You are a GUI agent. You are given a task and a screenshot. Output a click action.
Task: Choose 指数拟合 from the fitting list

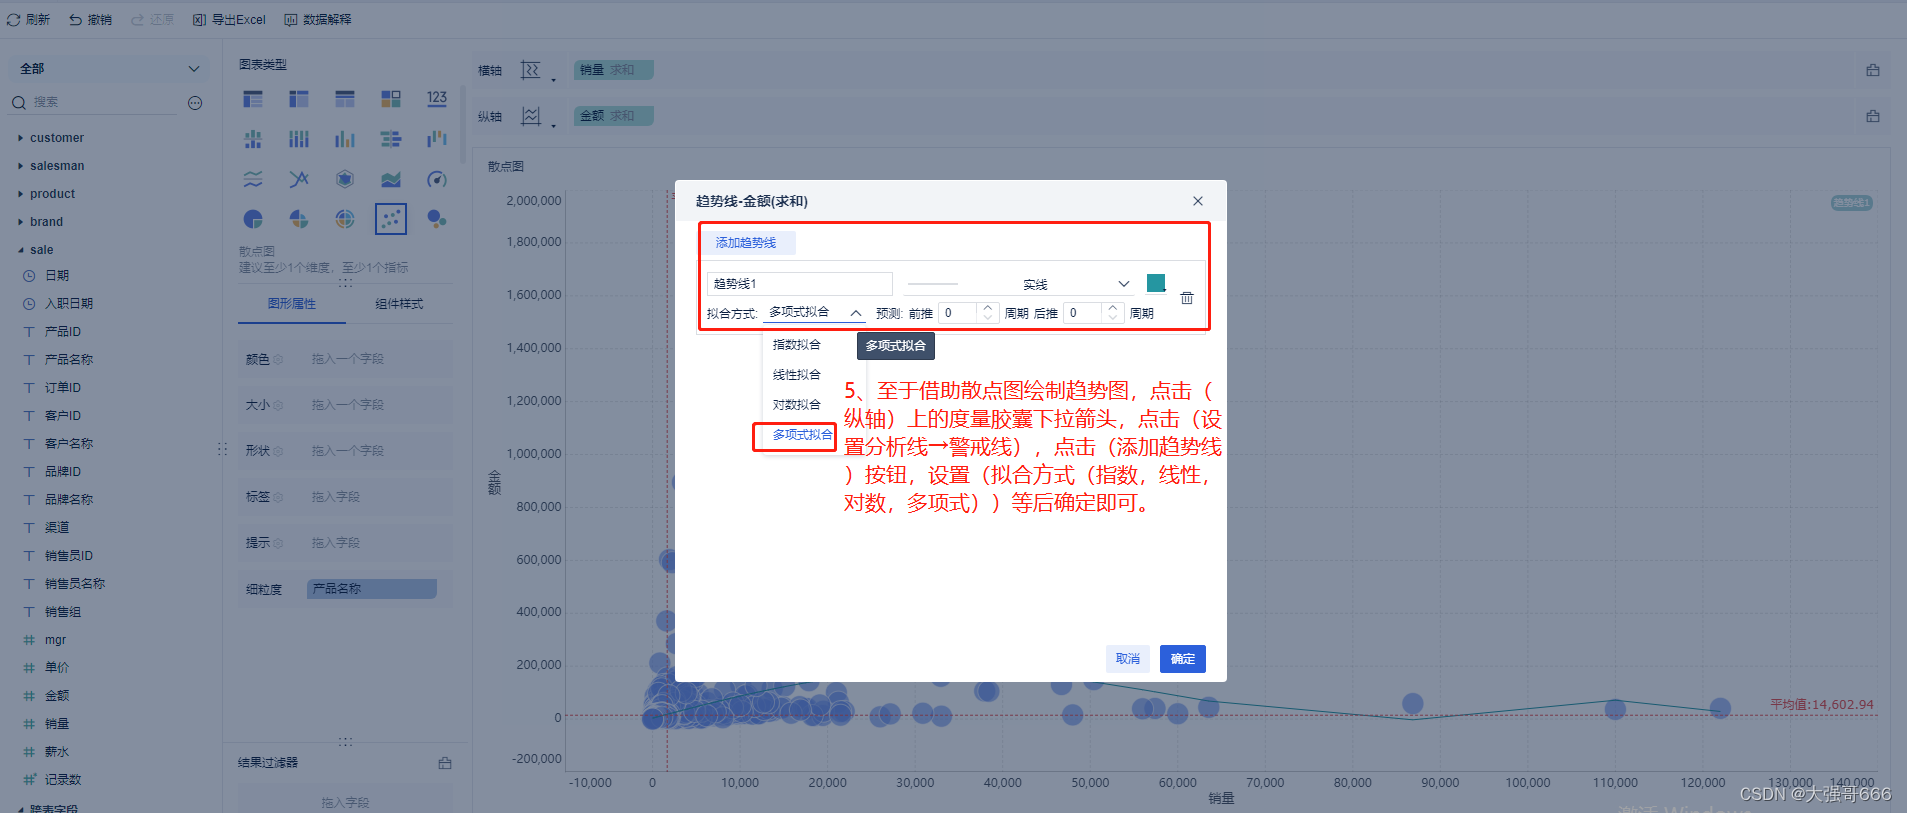pyautogui.click(x=797, y=345)
